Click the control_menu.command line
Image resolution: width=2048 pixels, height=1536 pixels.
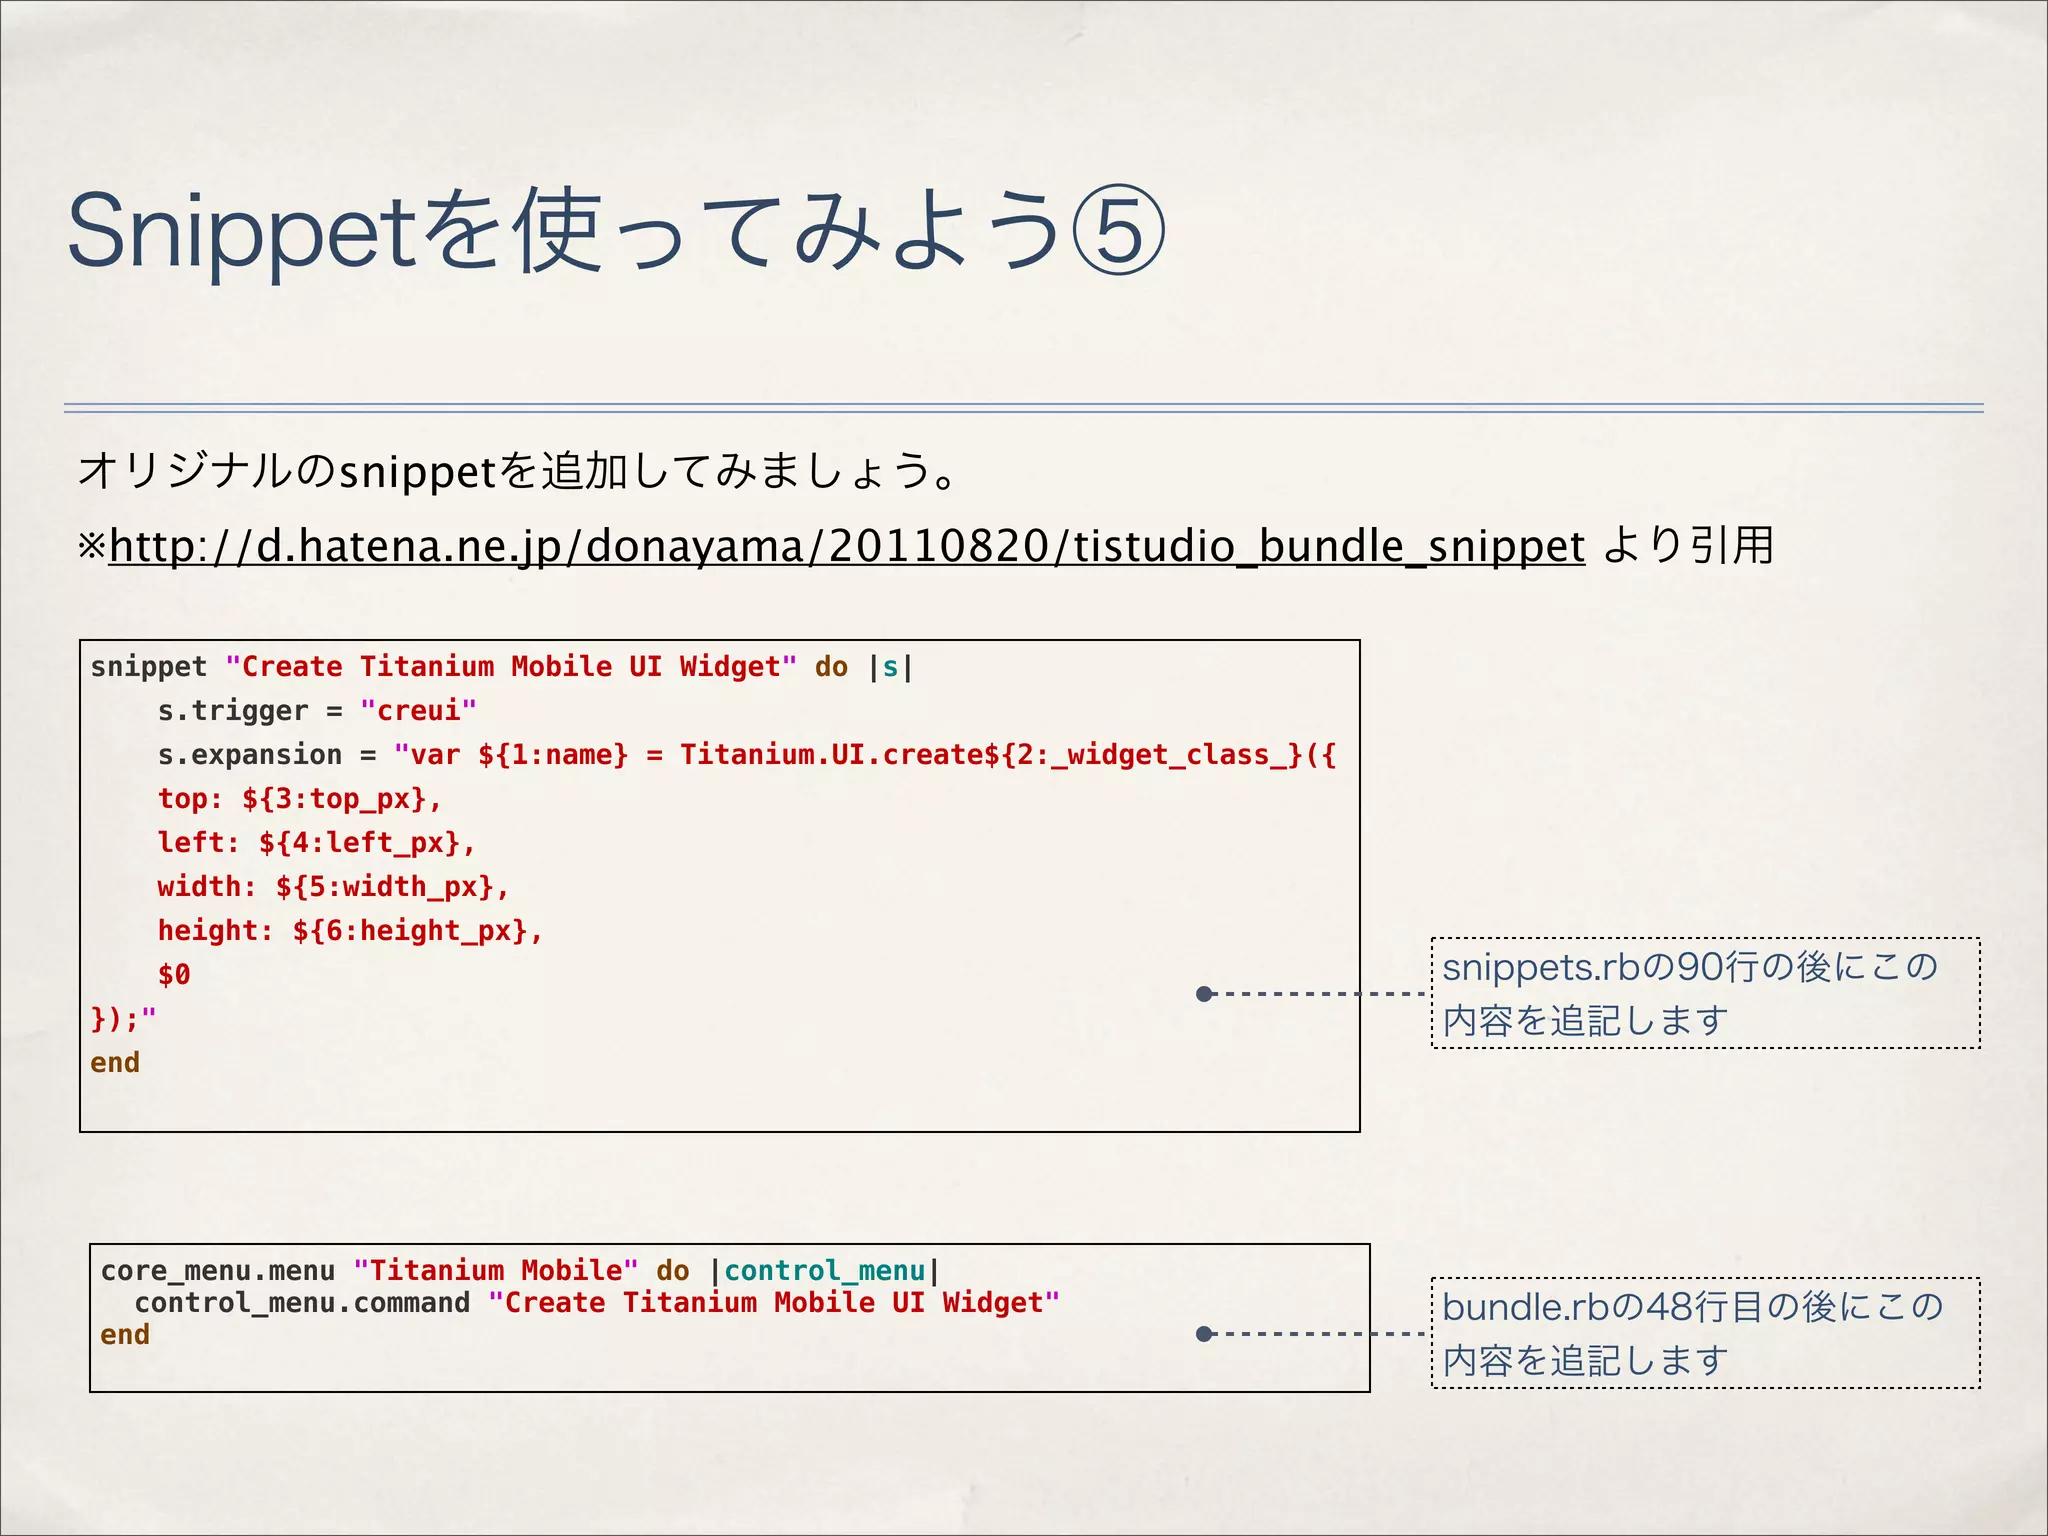coord(597,1303)
